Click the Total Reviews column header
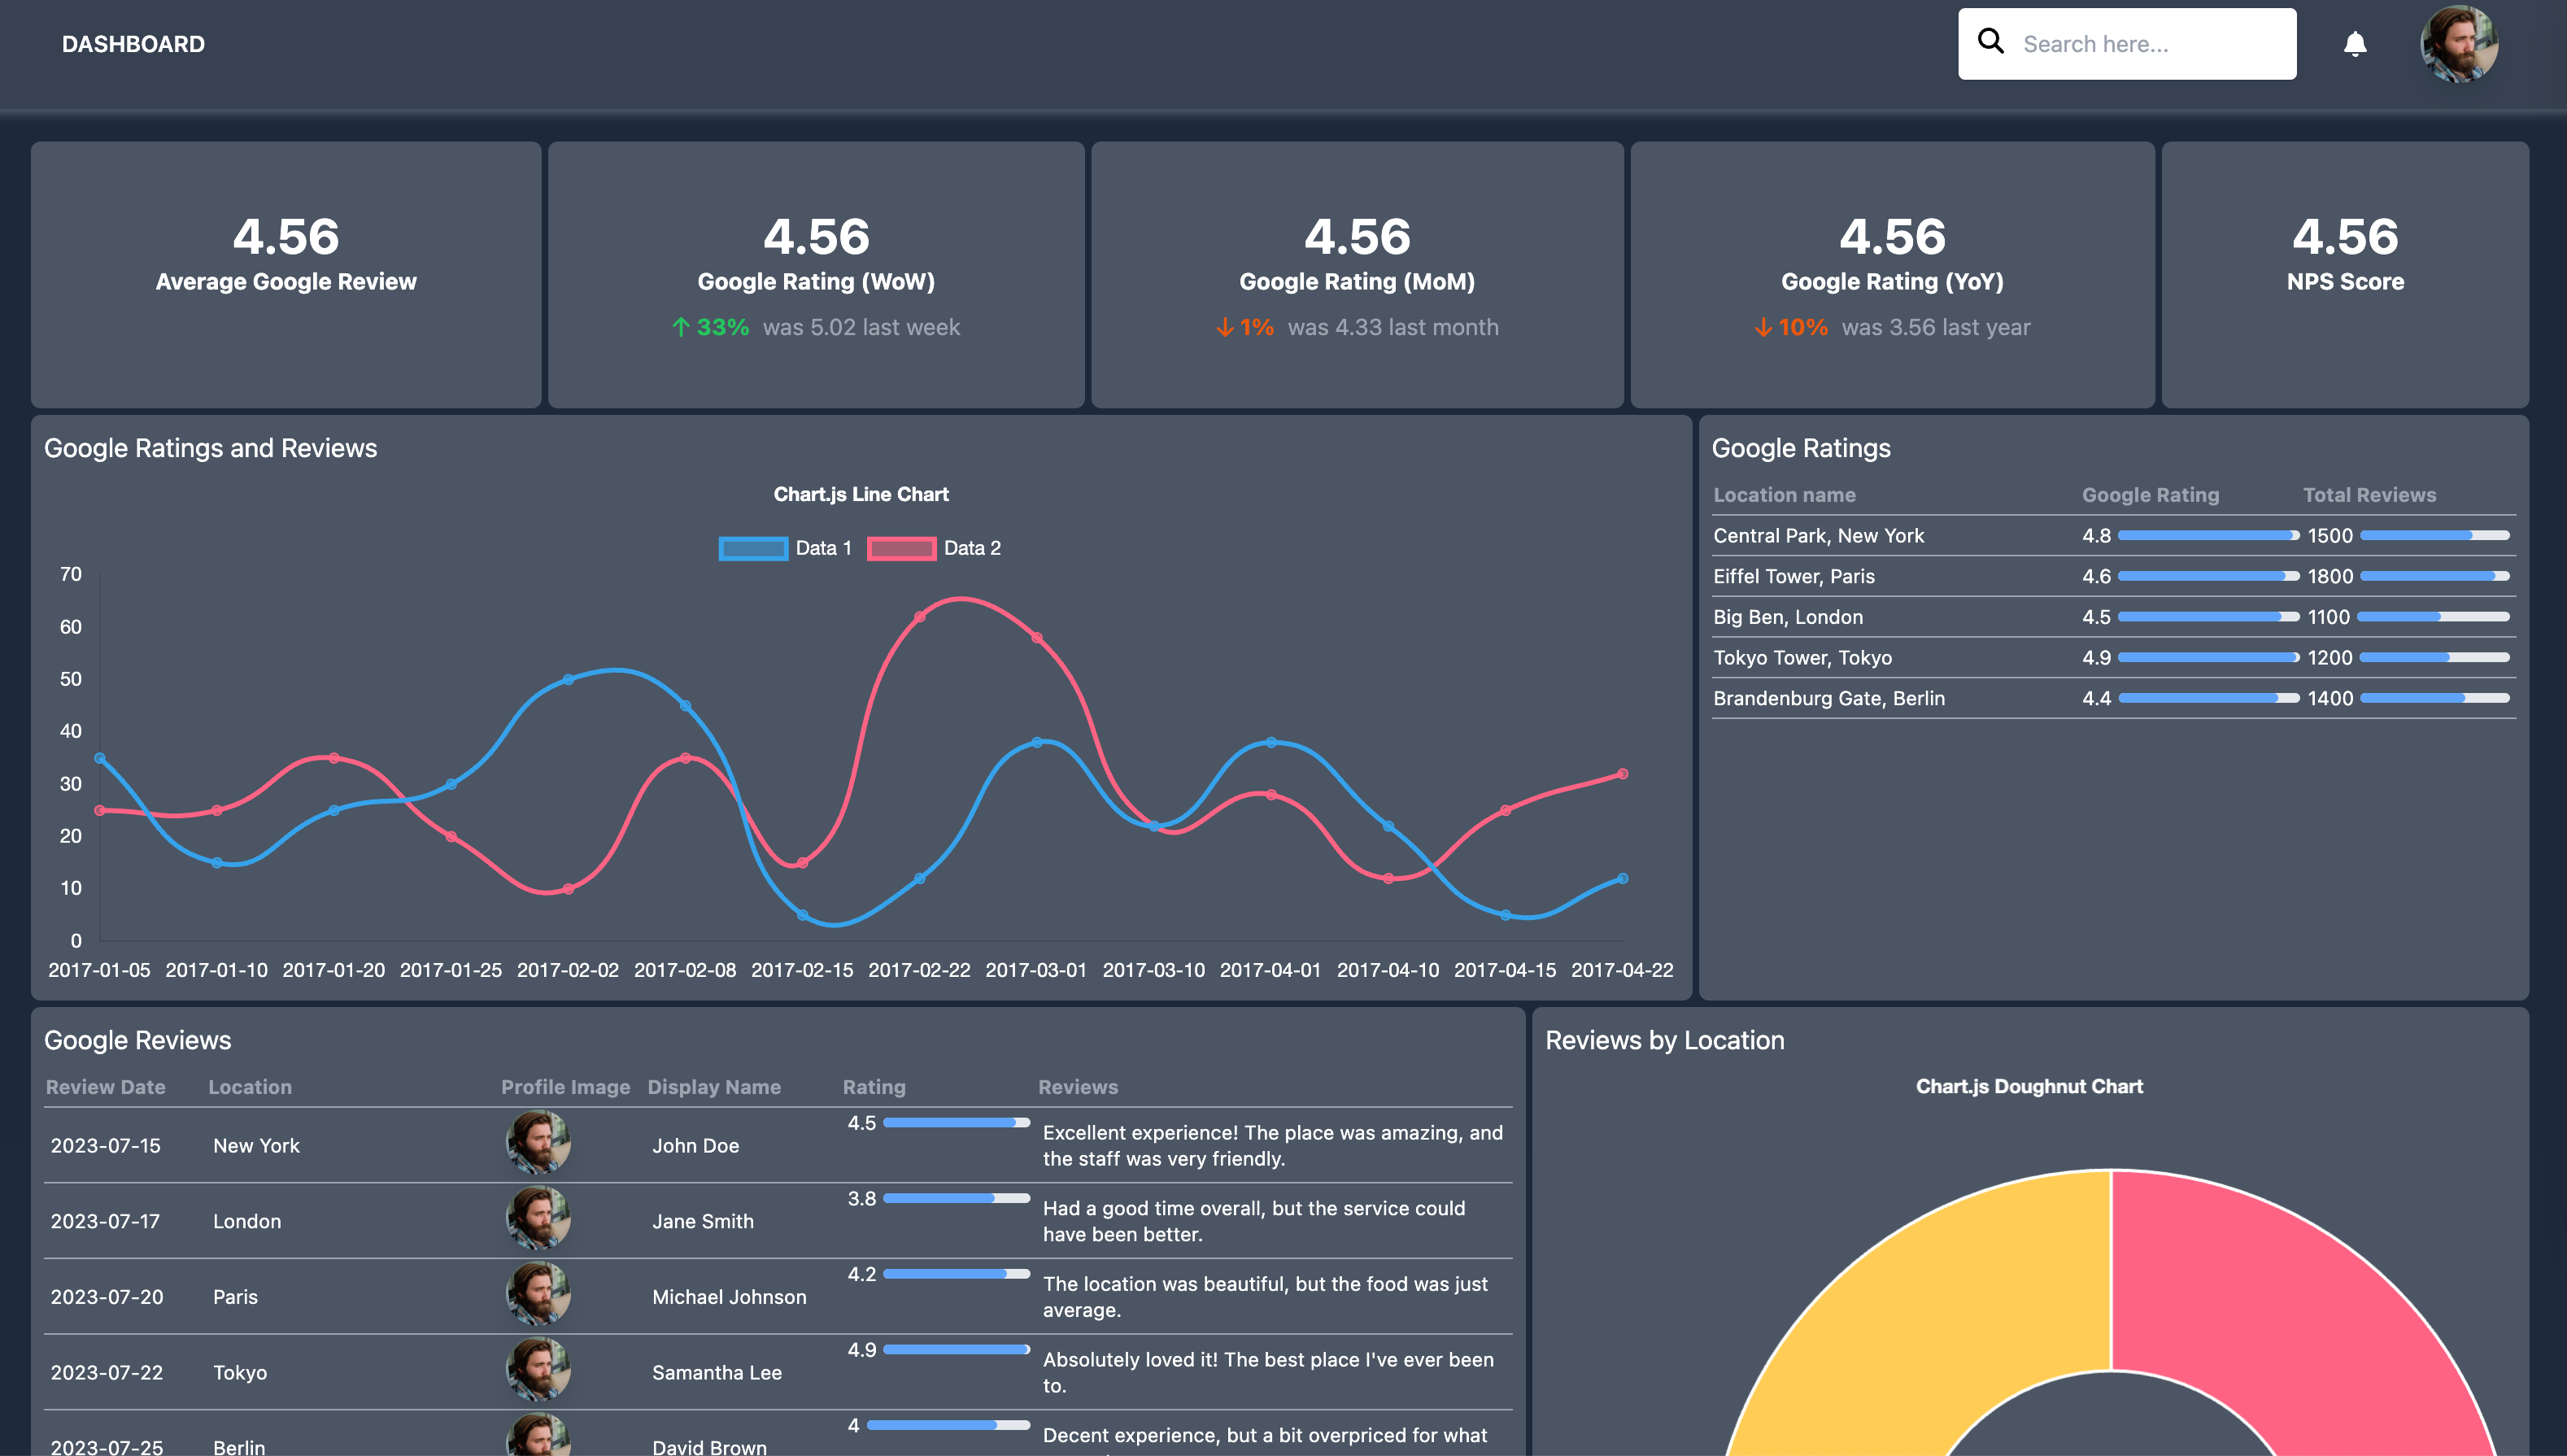 pyautogui.click(x=2369, y=495)
